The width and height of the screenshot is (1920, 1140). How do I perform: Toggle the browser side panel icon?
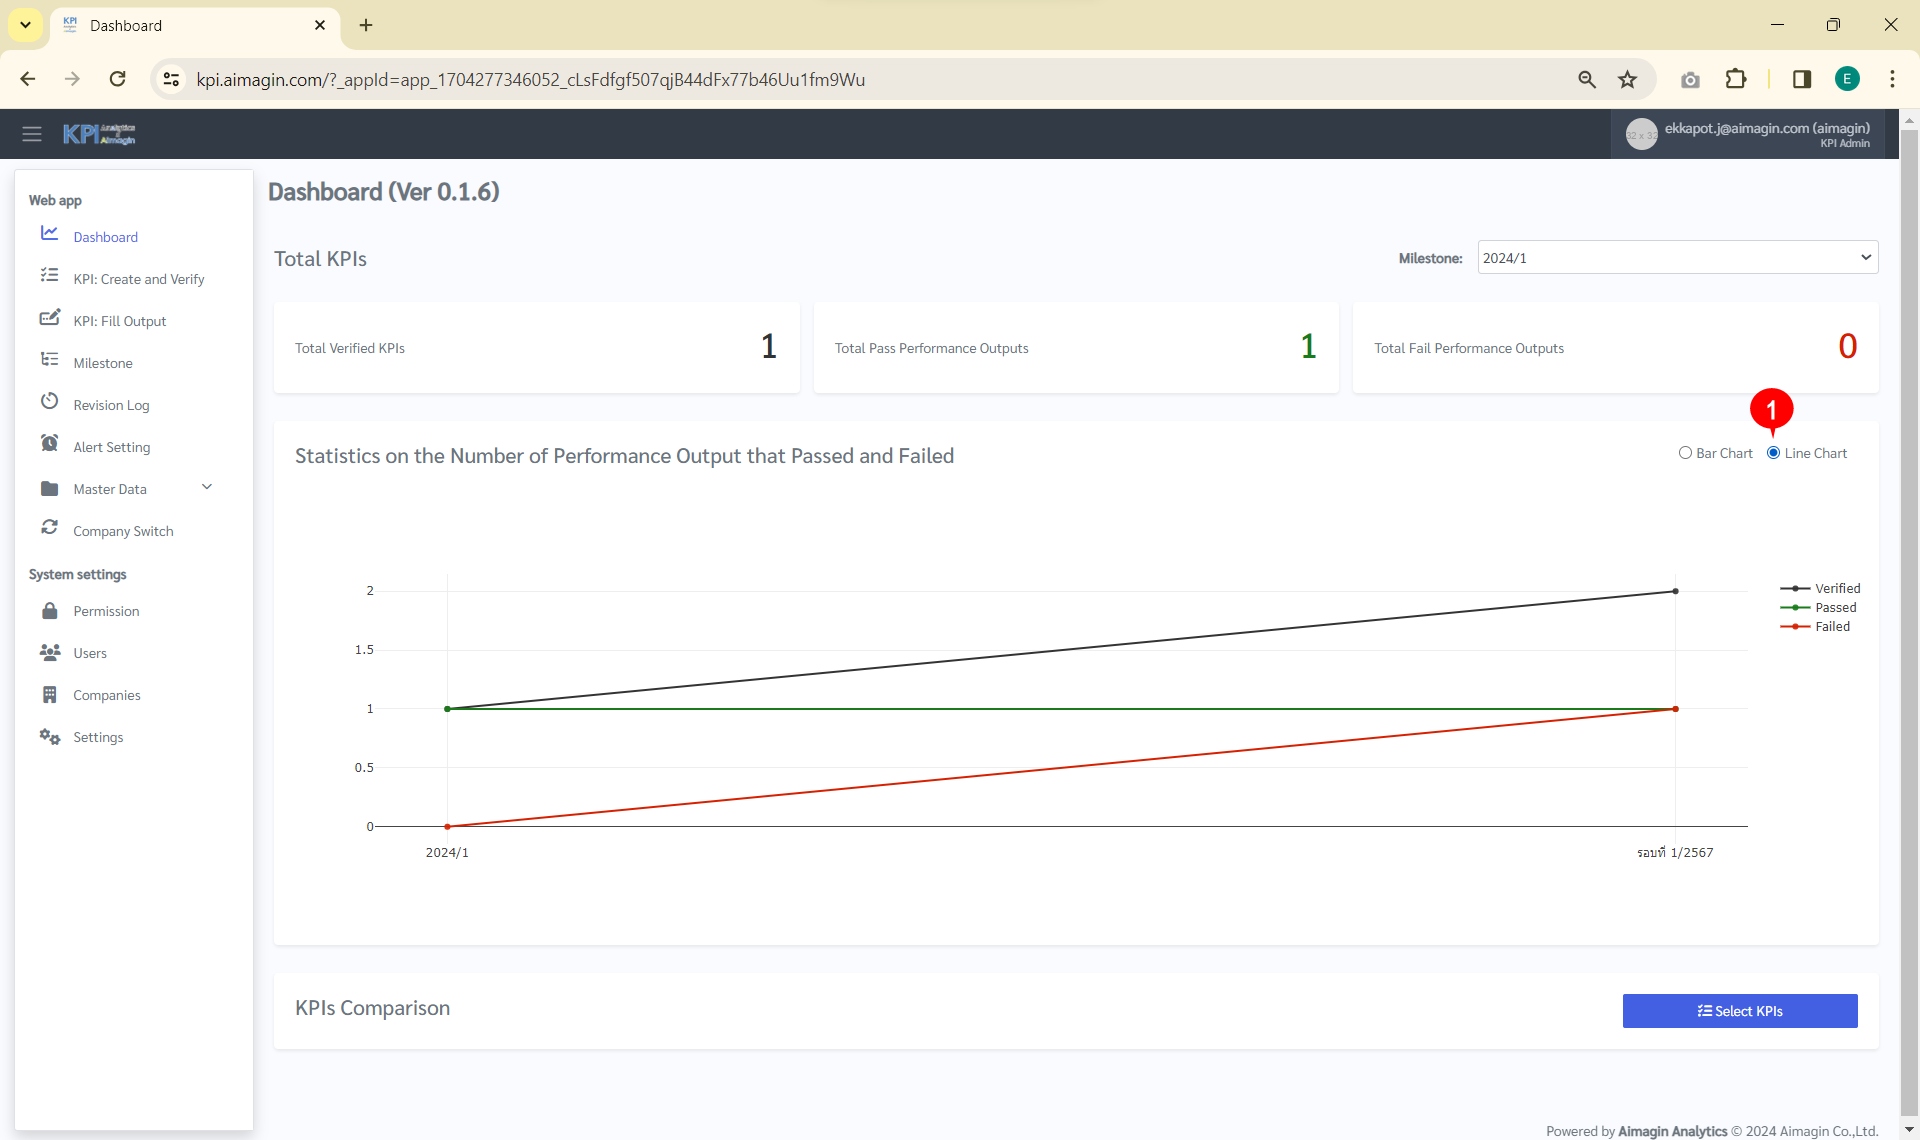click(x=1802, y=79)
